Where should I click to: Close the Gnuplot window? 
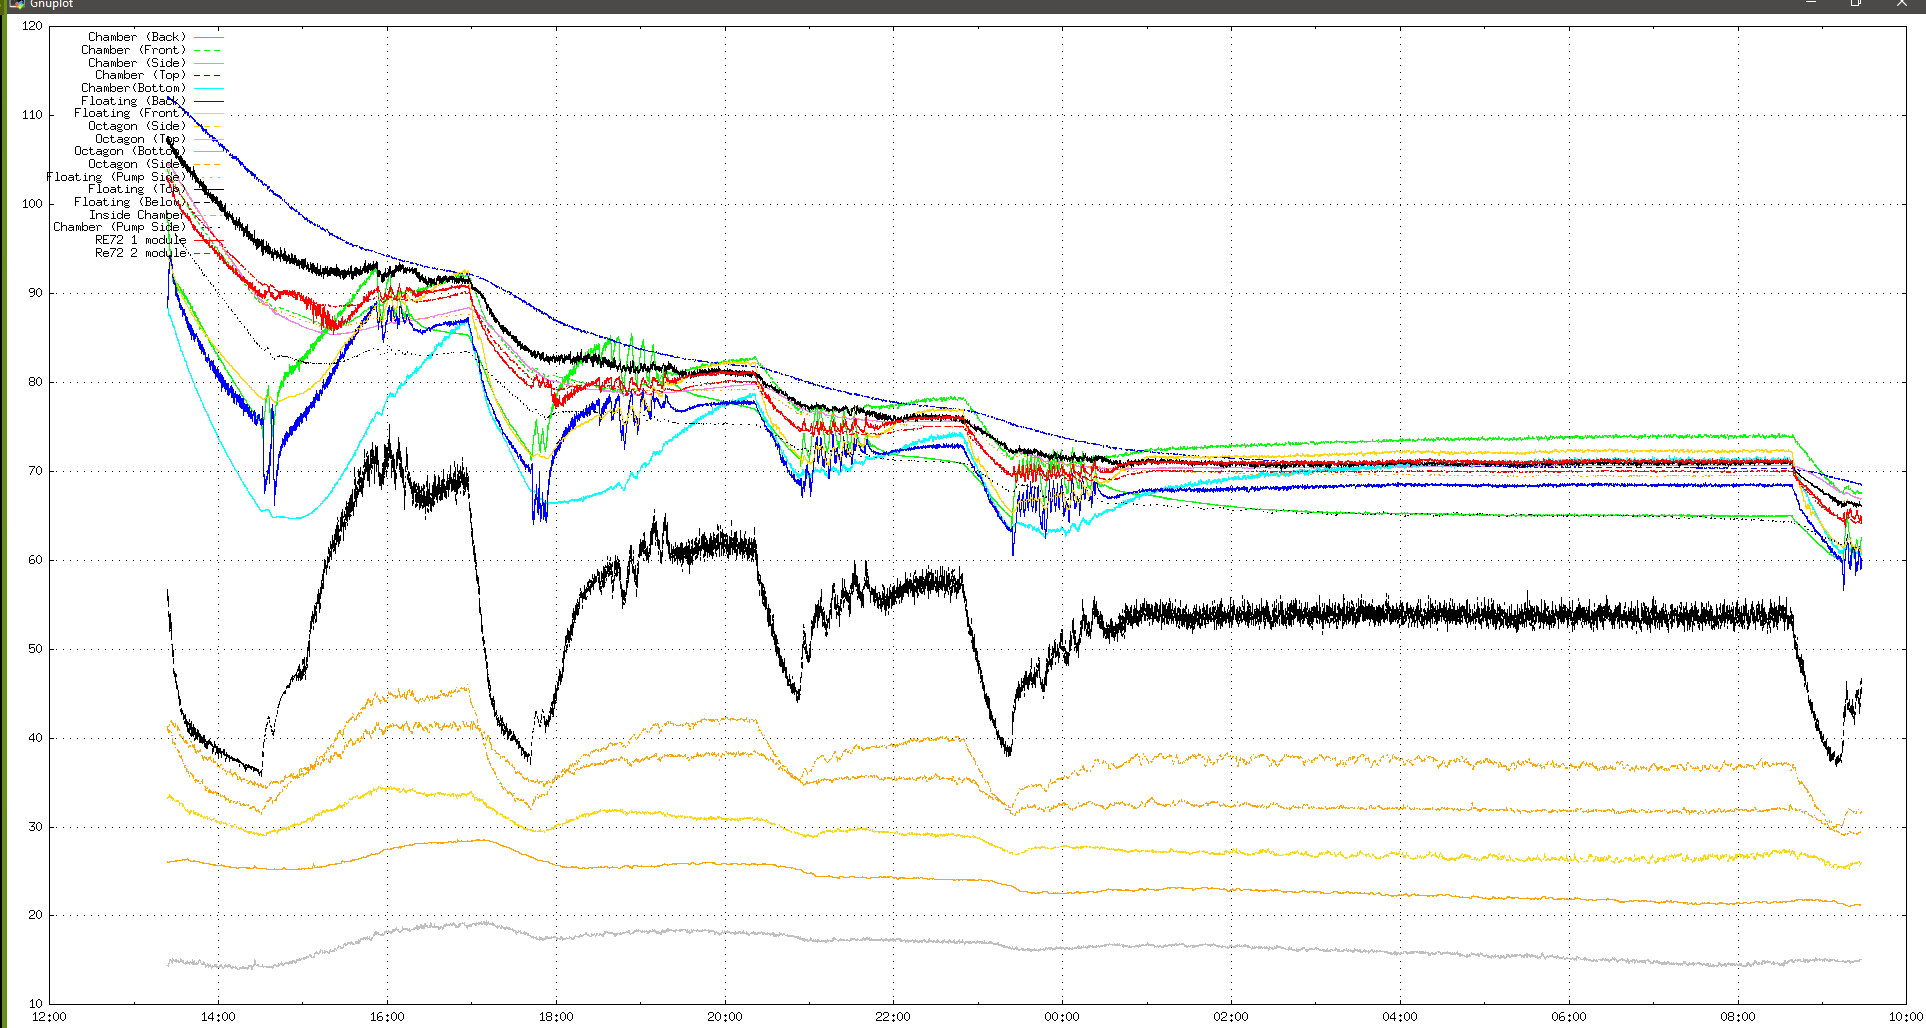[x=1901, y=4]
